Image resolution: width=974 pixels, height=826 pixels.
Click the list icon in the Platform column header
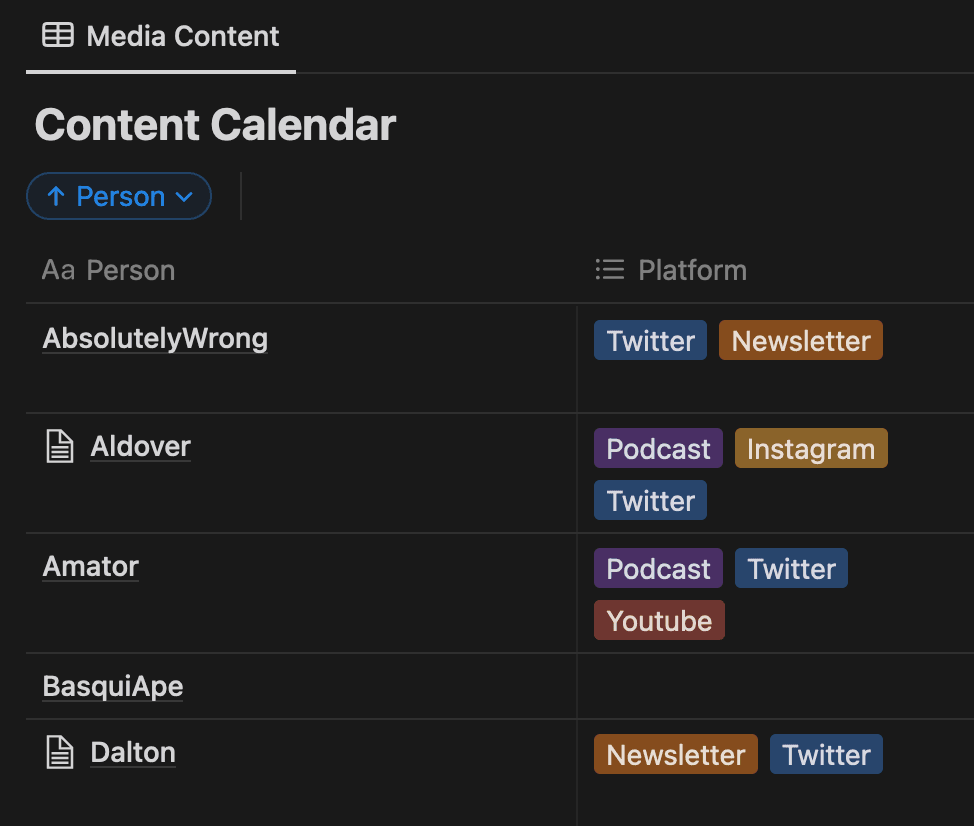[609, 270]
